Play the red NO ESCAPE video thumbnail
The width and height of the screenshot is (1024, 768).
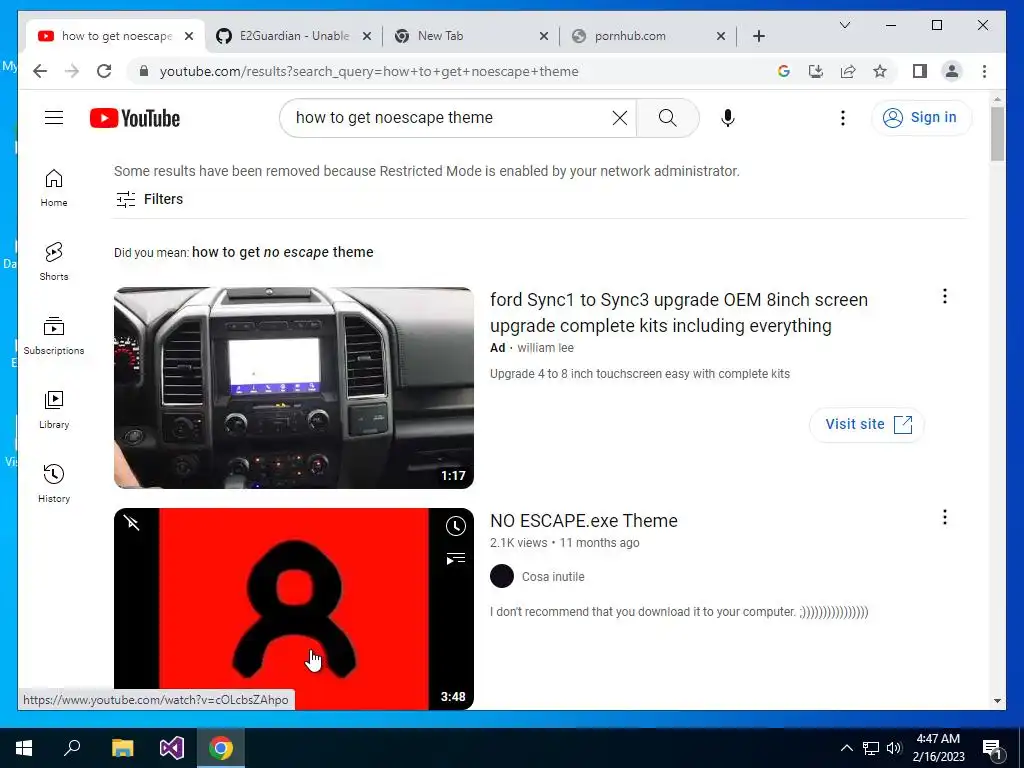(294, 609)
